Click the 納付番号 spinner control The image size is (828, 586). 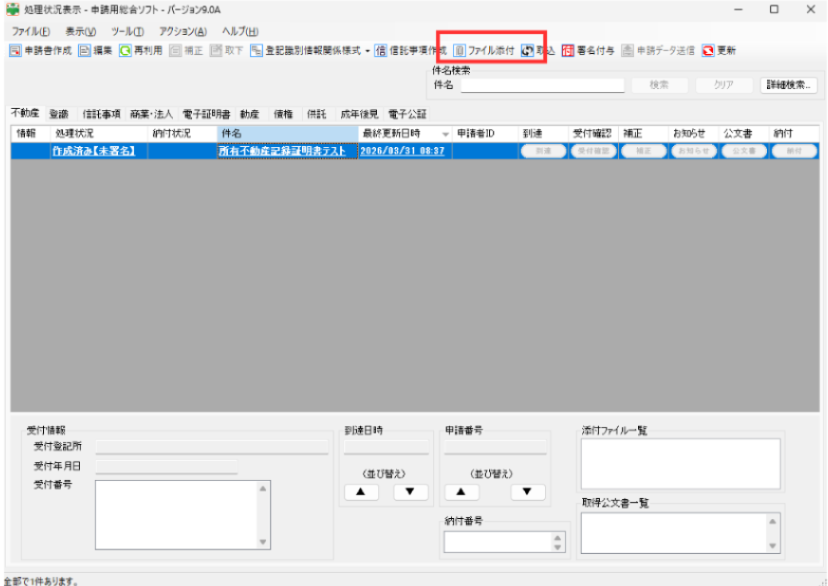click(558, 541)
